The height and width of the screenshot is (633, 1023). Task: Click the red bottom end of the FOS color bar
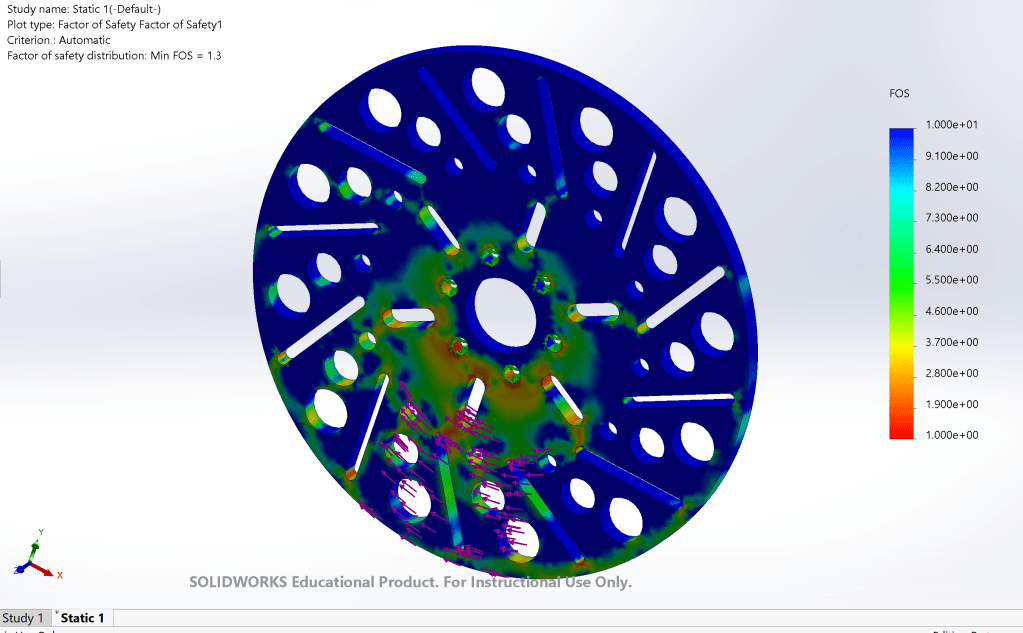coord(902,430)
